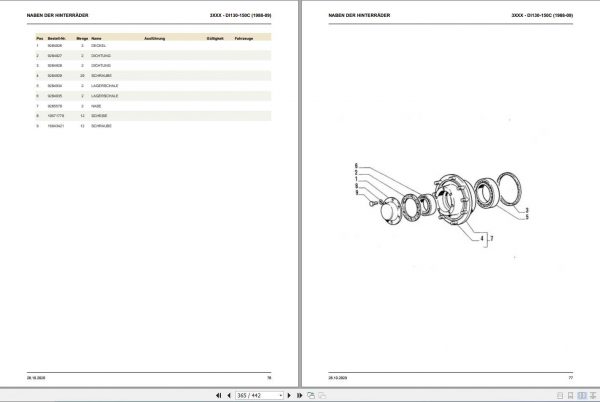Click the Gültigkeit column header
The width and height of the screenshot is (600, 402).
(215, 38)
